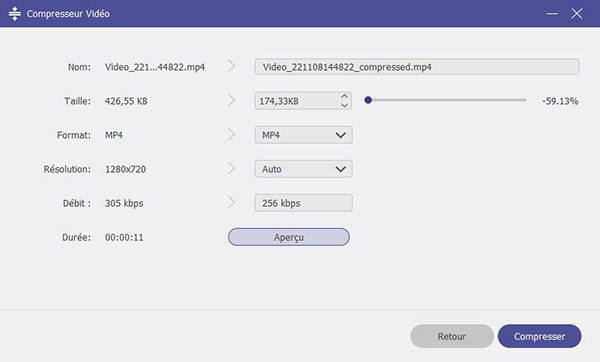Click the Aperçu preview button
The width and height of the screenshot is (600, 362).
(x=289, y=237)
